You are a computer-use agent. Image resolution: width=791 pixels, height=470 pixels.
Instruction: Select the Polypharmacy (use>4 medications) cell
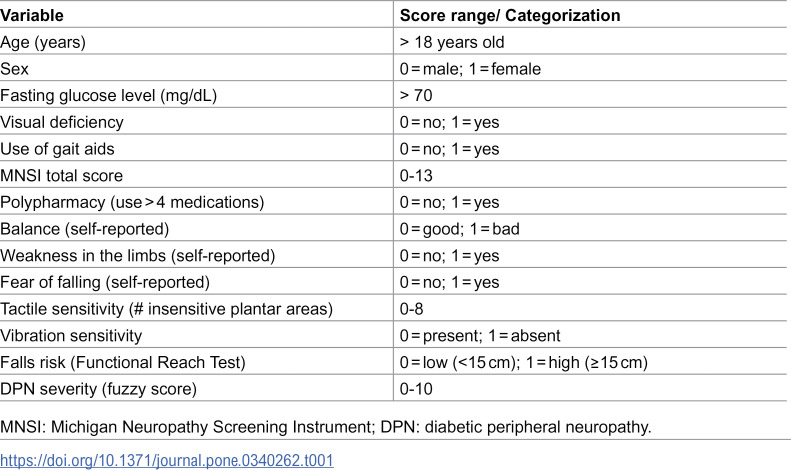coord(132,203)
